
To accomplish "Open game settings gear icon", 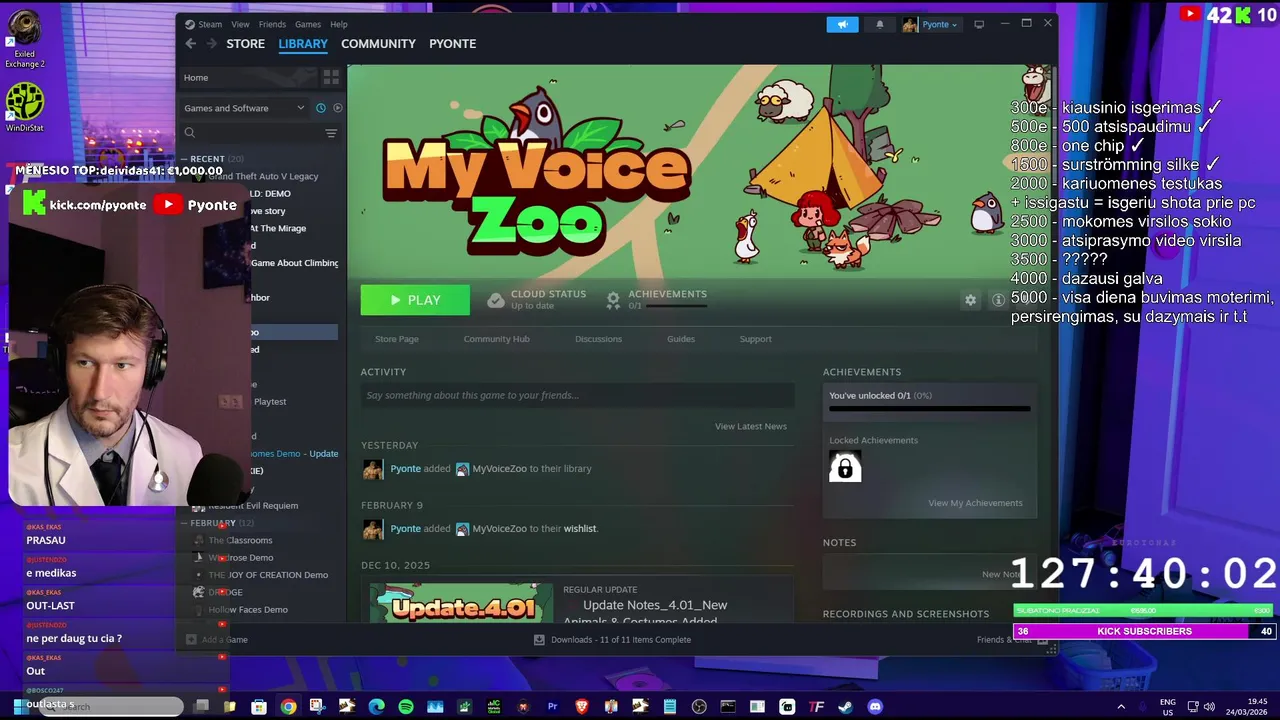I will (970, 300).
